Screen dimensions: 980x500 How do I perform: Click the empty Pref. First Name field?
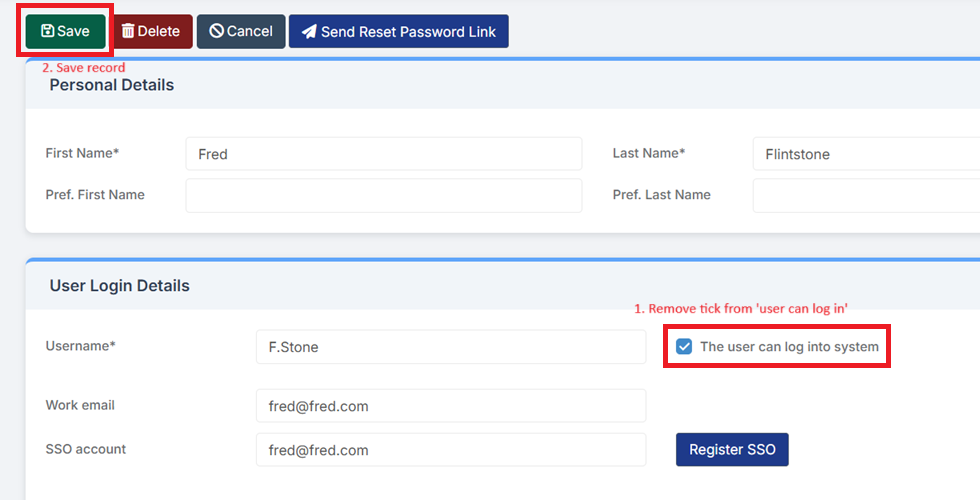pyautogui.click(x=383, y=195)
